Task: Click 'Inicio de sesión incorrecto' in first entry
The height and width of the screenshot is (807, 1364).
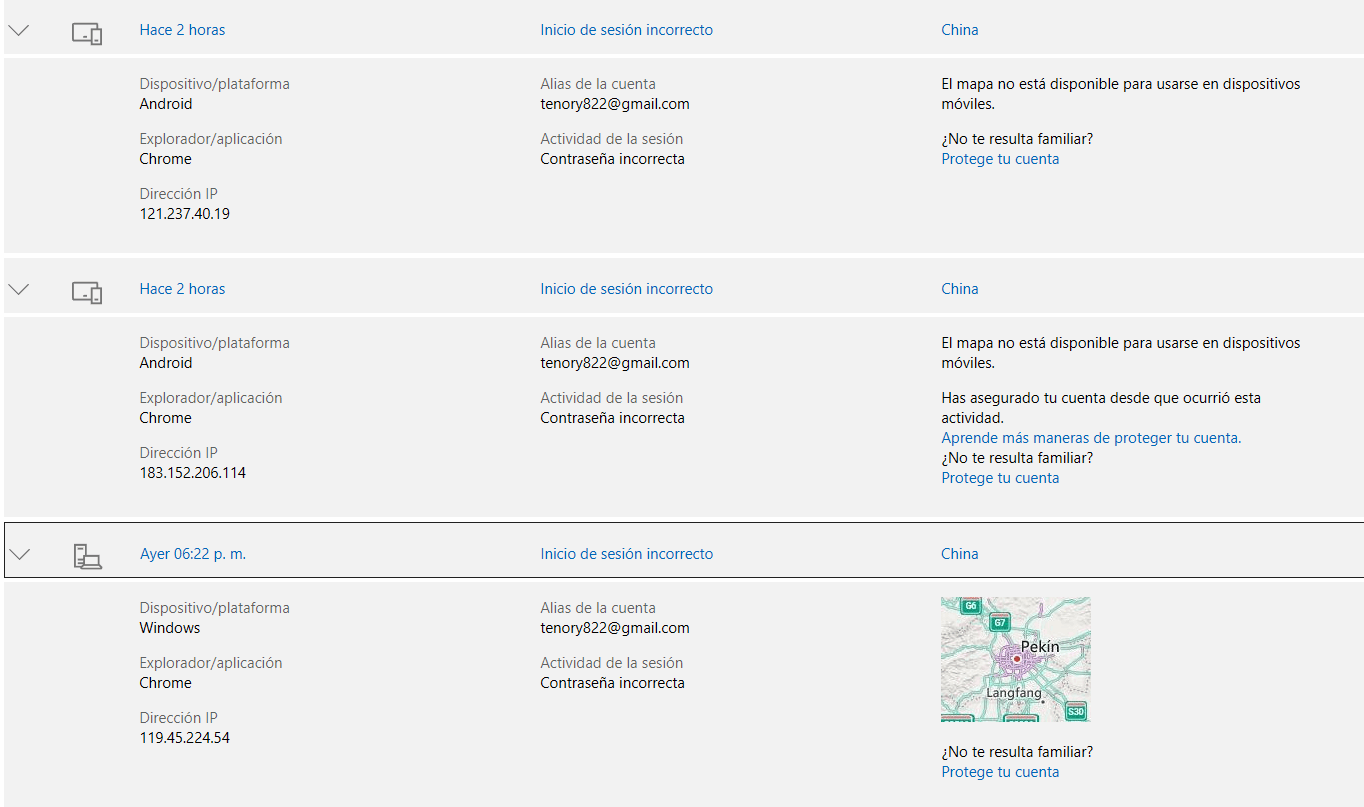Action: coord(627,30)
